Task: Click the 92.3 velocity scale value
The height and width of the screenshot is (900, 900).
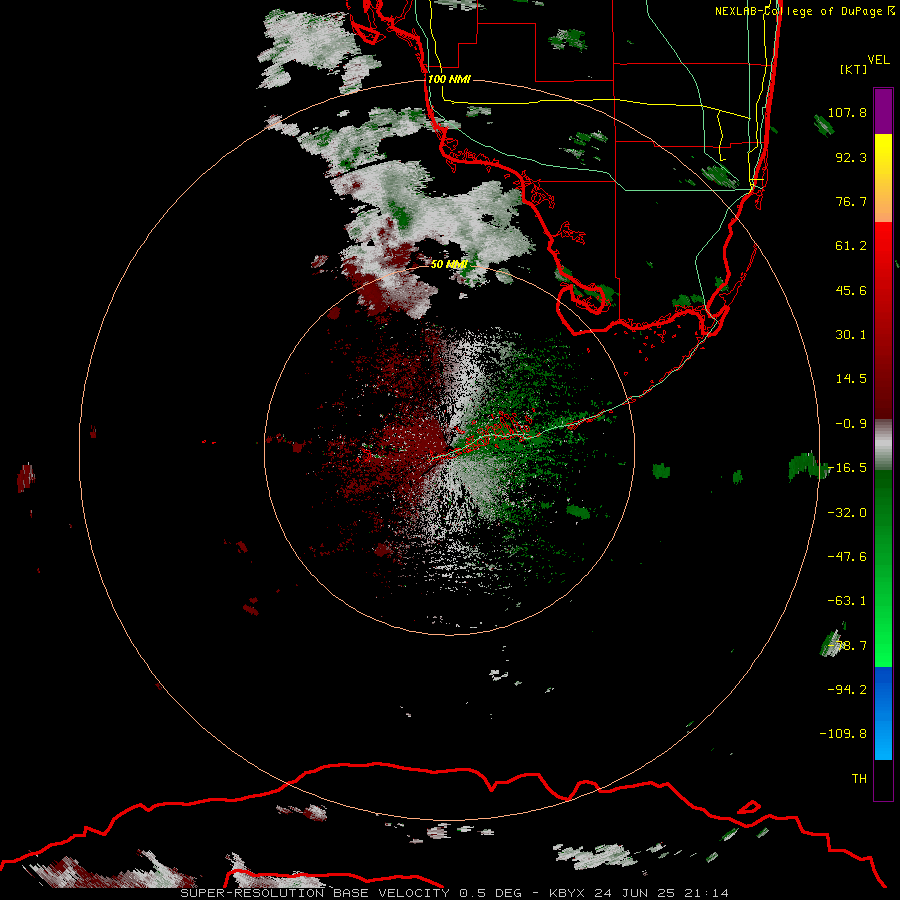Action: coord(851,157)
